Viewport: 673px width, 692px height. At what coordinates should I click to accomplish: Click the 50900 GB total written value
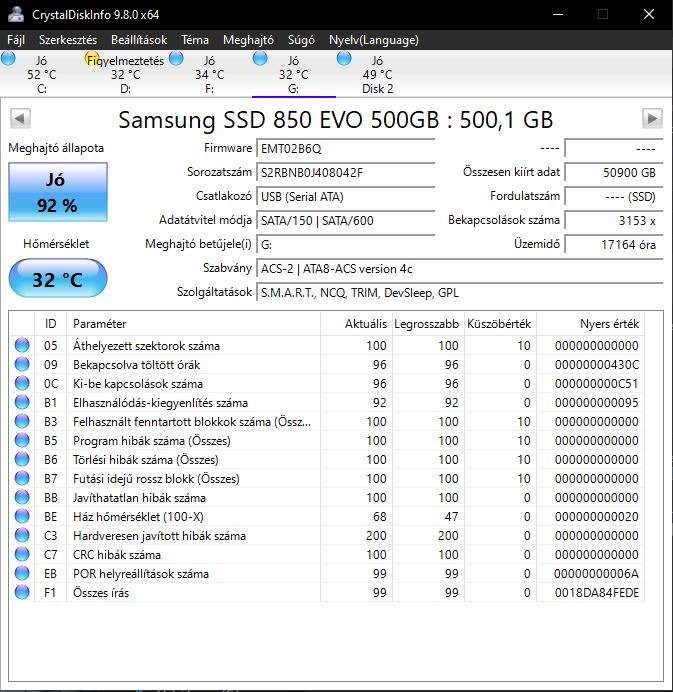[x=614, y=172]
